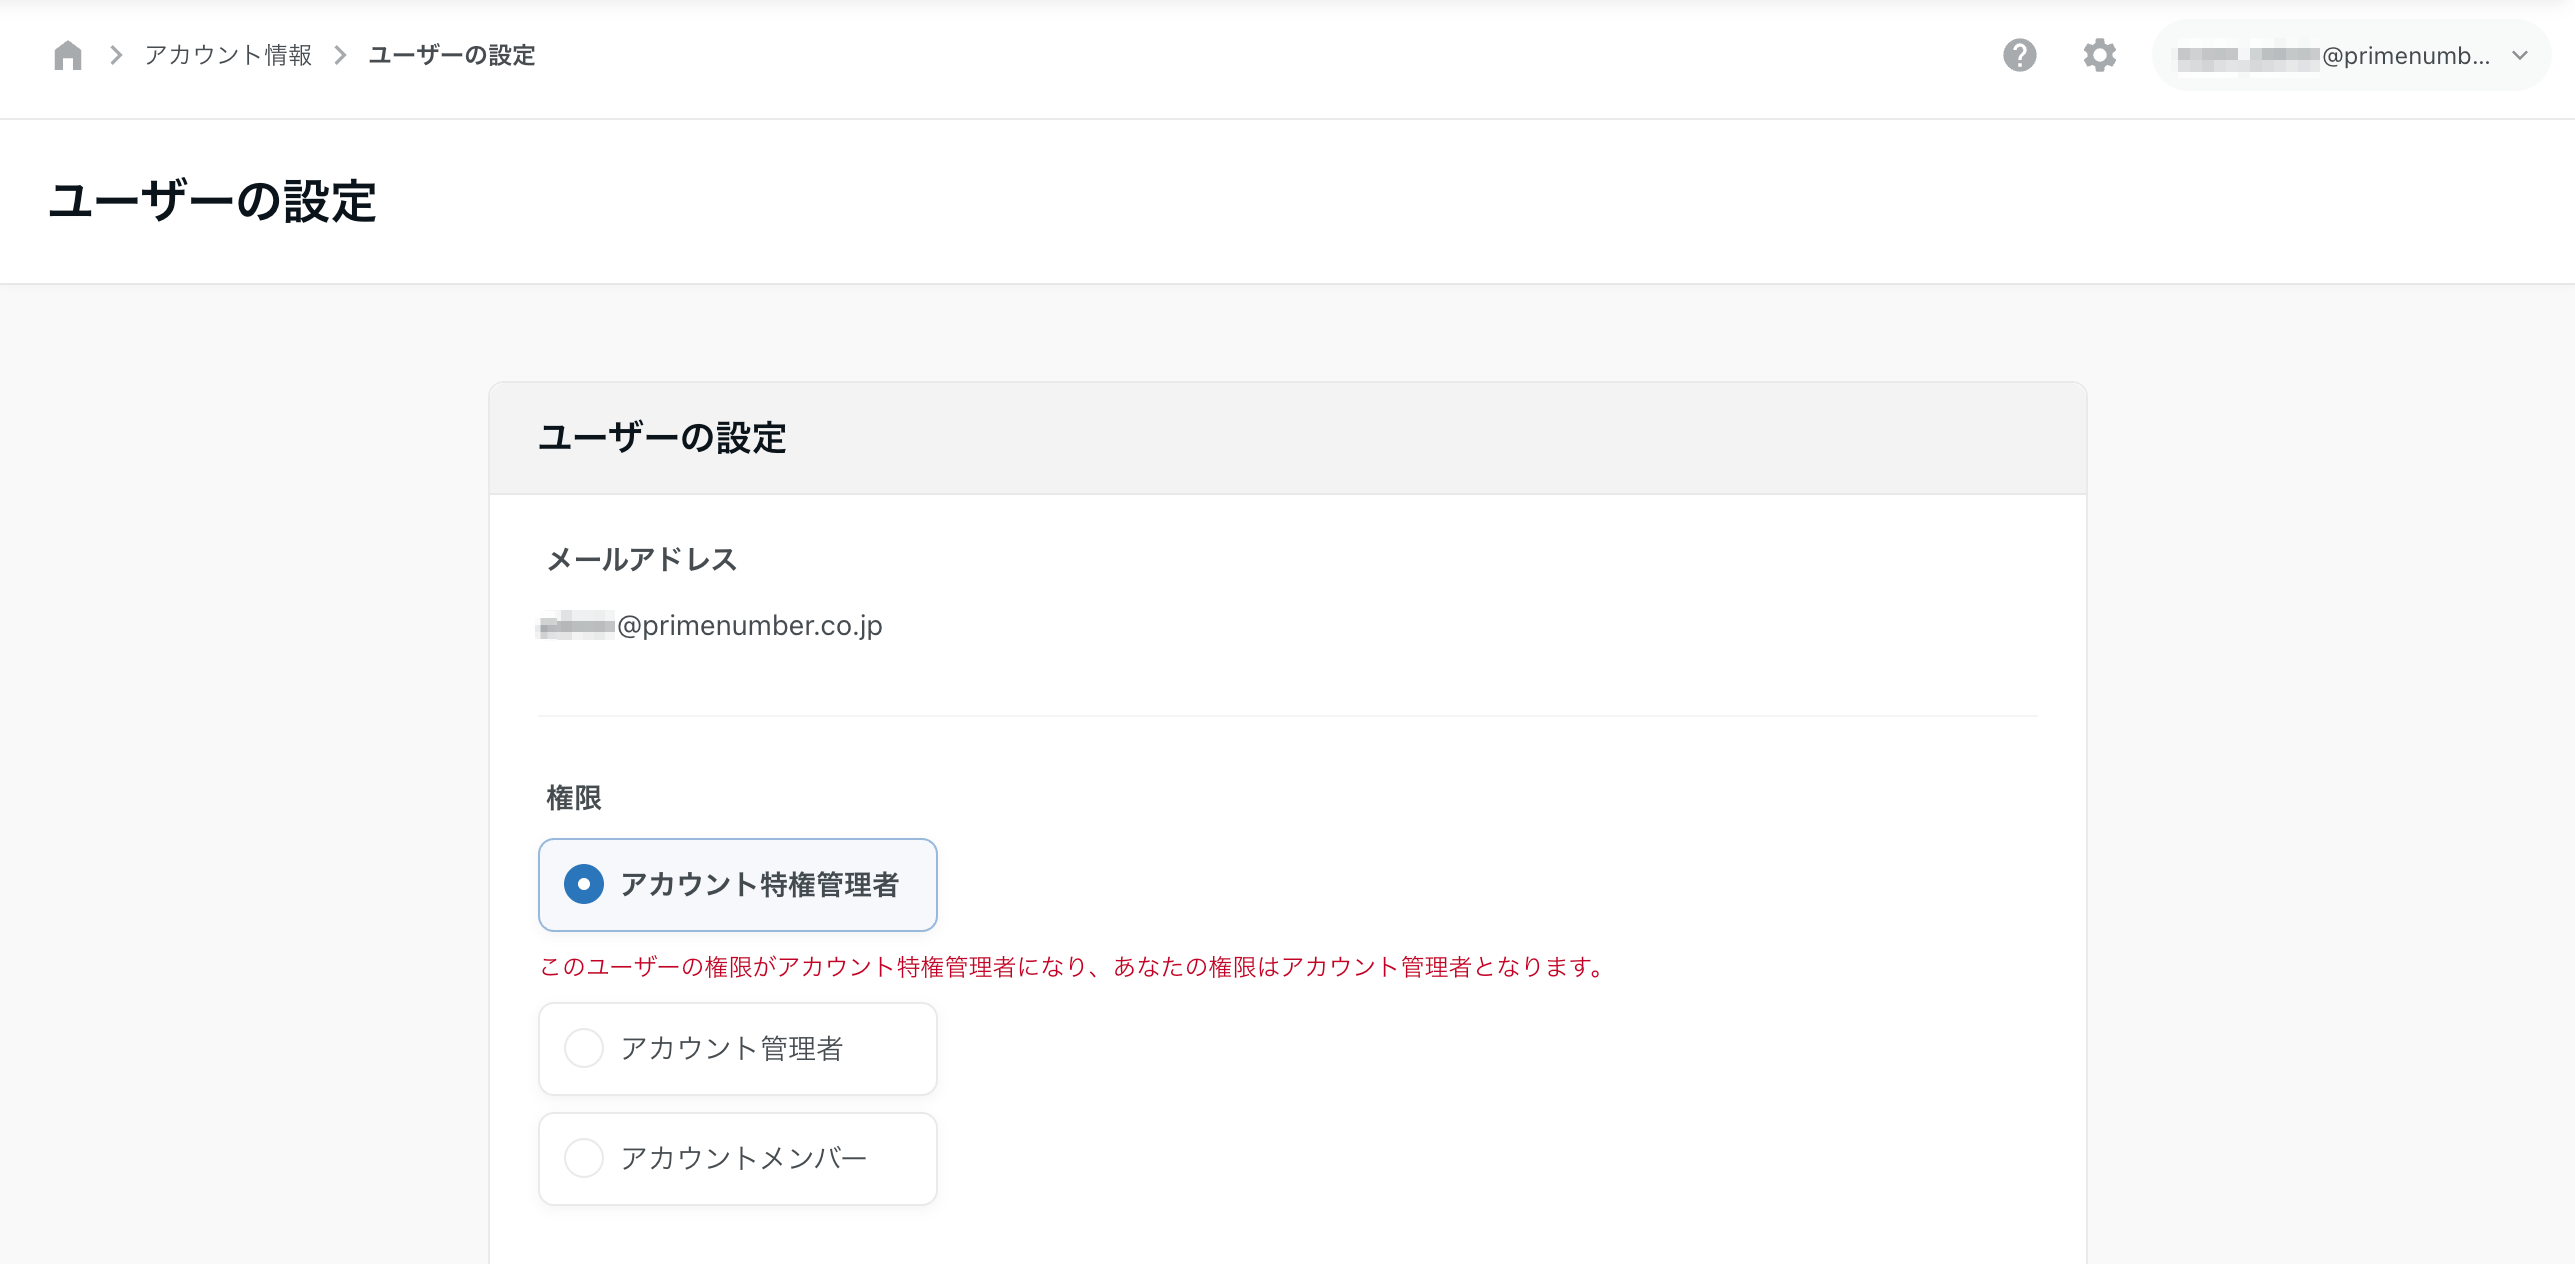Click the 権限 section label
This screenshot has width=2575, height=1264.
click(x=574, y=798)
